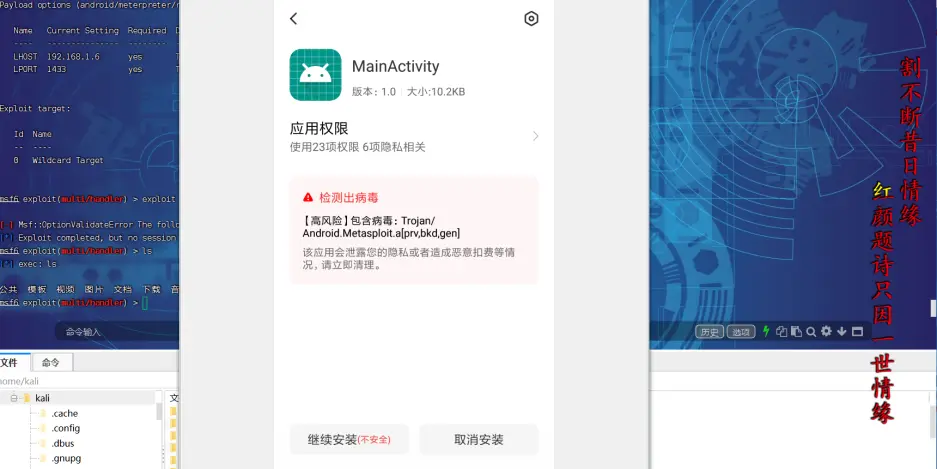Screen dimensions: 937x469
Task: Click 取消安装 button
Action: [x=479, y=440]
